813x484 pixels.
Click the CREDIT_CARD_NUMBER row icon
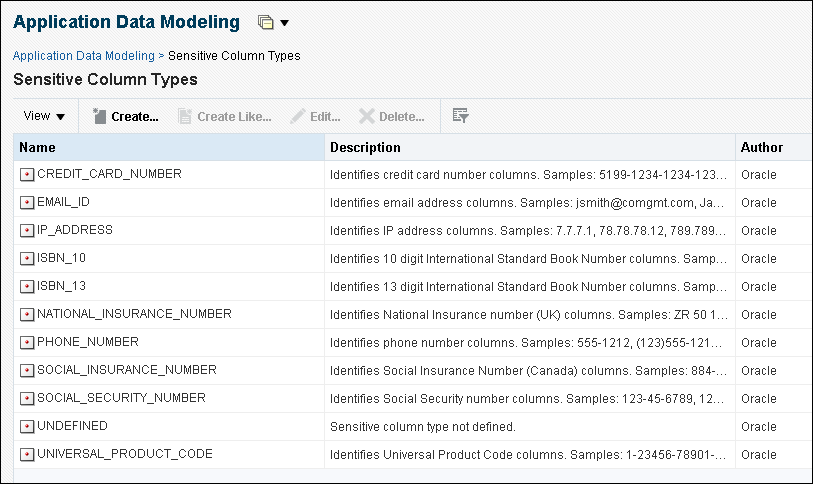(27, 174)
